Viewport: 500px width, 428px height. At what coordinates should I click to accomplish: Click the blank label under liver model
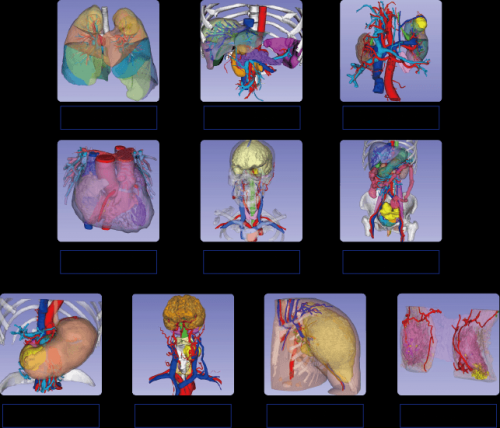(252, 118)
